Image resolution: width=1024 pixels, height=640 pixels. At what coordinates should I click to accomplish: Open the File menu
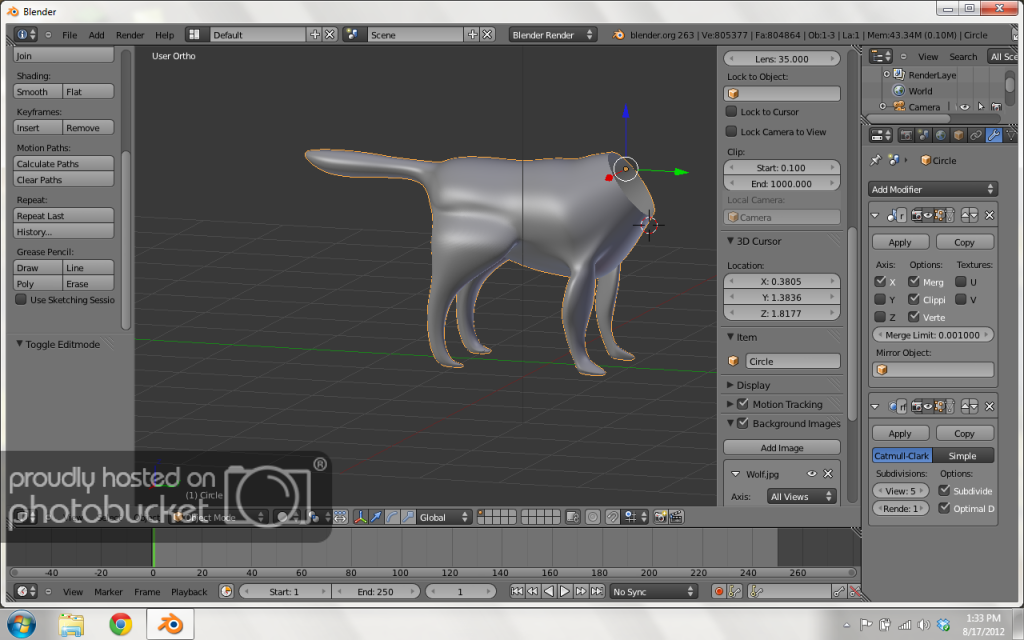[69, 35]
